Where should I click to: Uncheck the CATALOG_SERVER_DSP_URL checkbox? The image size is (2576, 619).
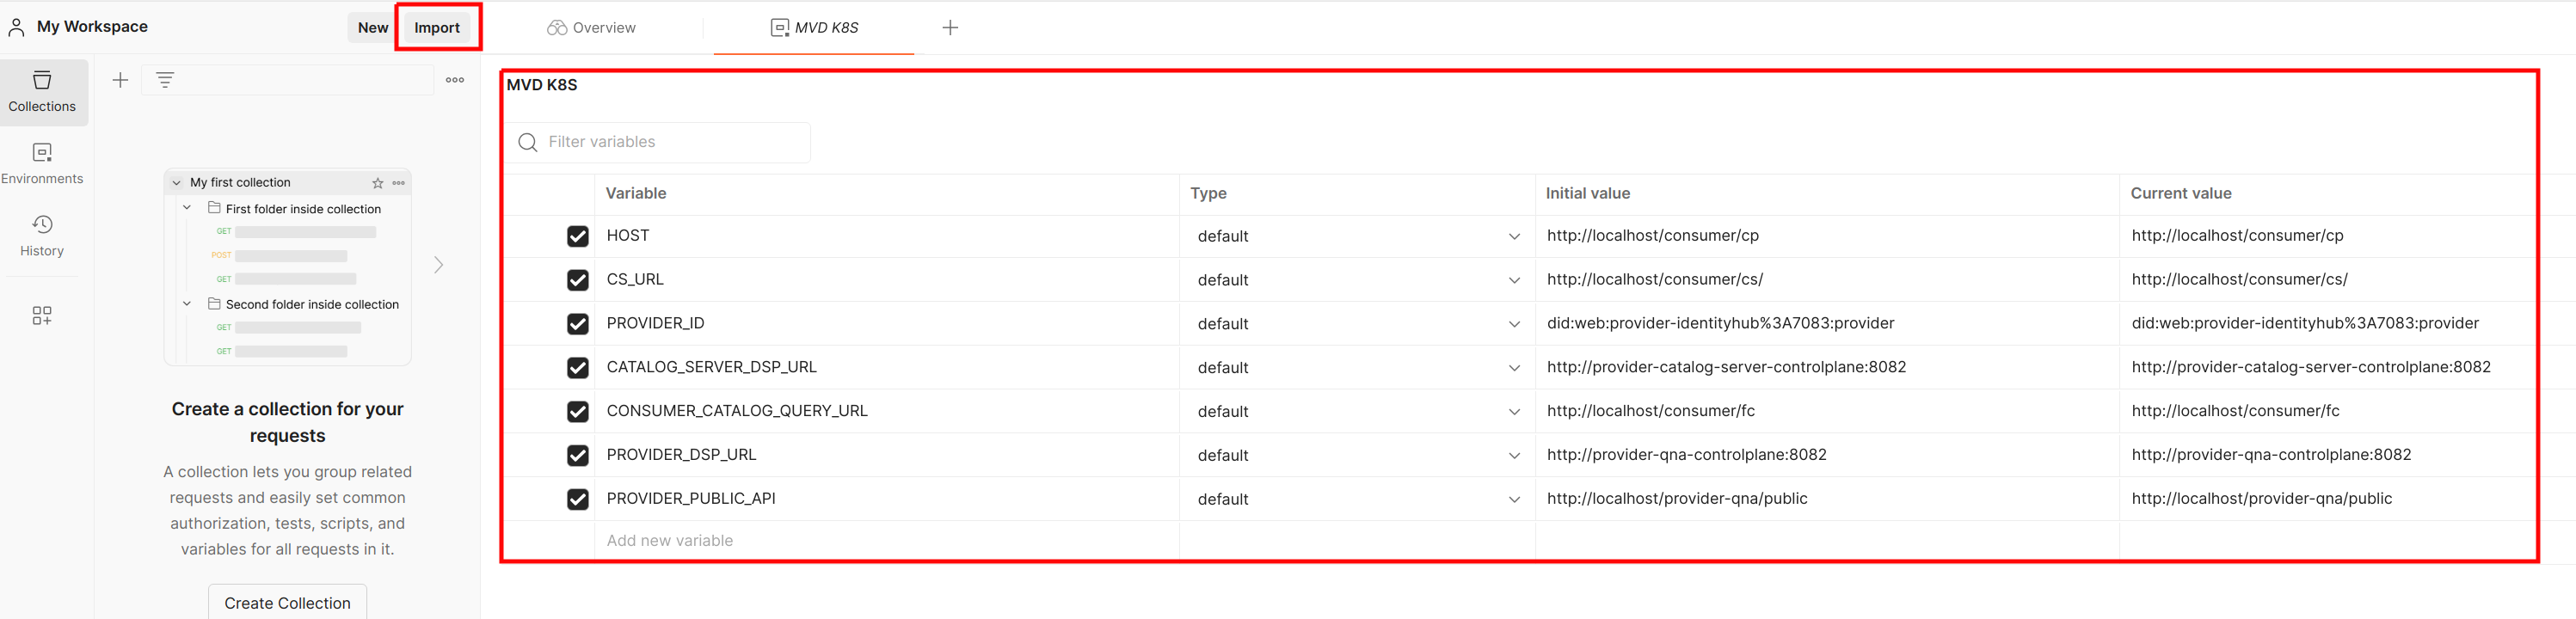(x=578, y=368)
